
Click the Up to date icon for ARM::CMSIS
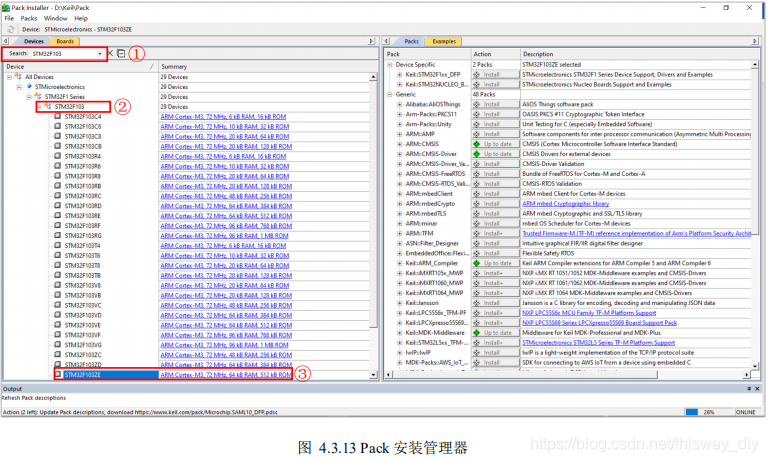[476, 144]
